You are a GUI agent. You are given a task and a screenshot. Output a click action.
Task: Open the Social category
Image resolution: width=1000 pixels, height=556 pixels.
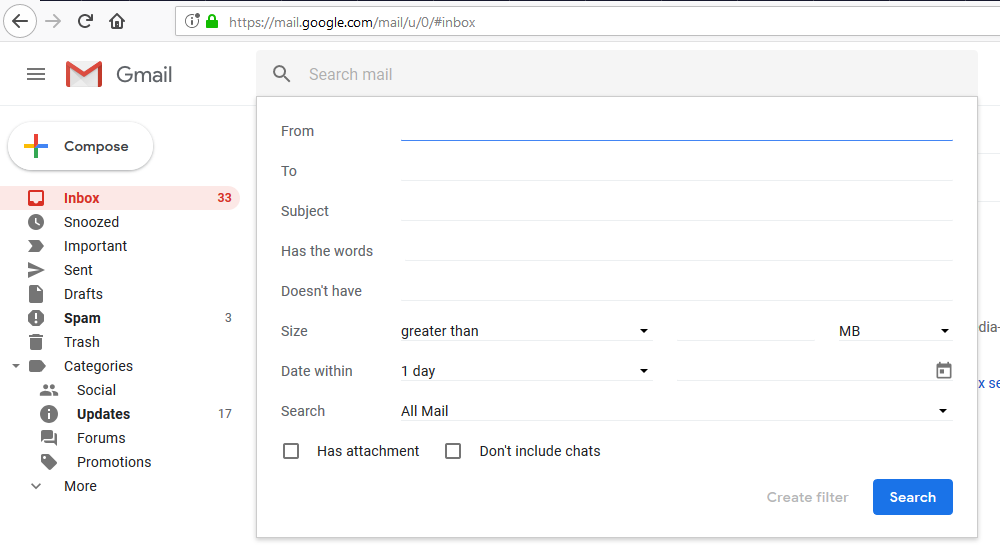(96, 390)
